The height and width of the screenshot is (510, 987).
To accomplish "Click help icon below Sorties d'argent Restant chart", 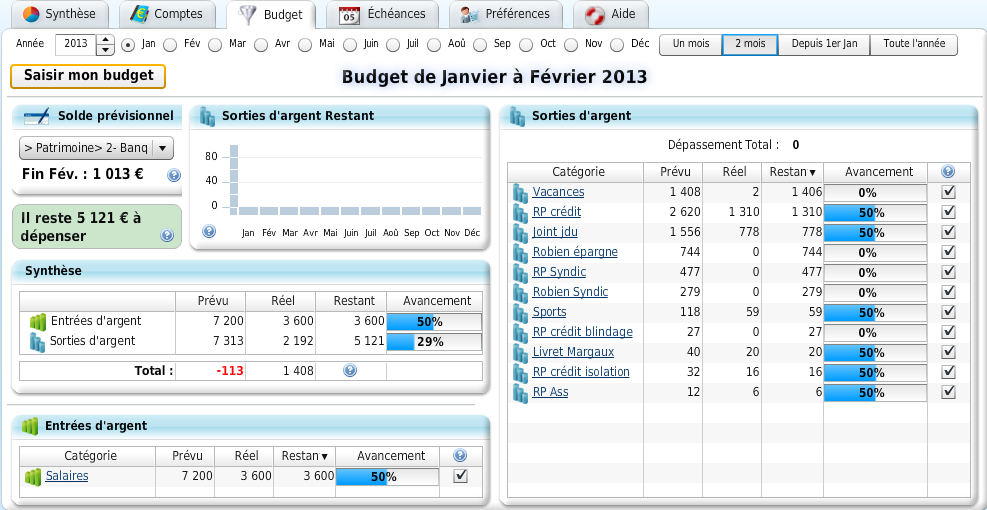I will coord(209,231).
